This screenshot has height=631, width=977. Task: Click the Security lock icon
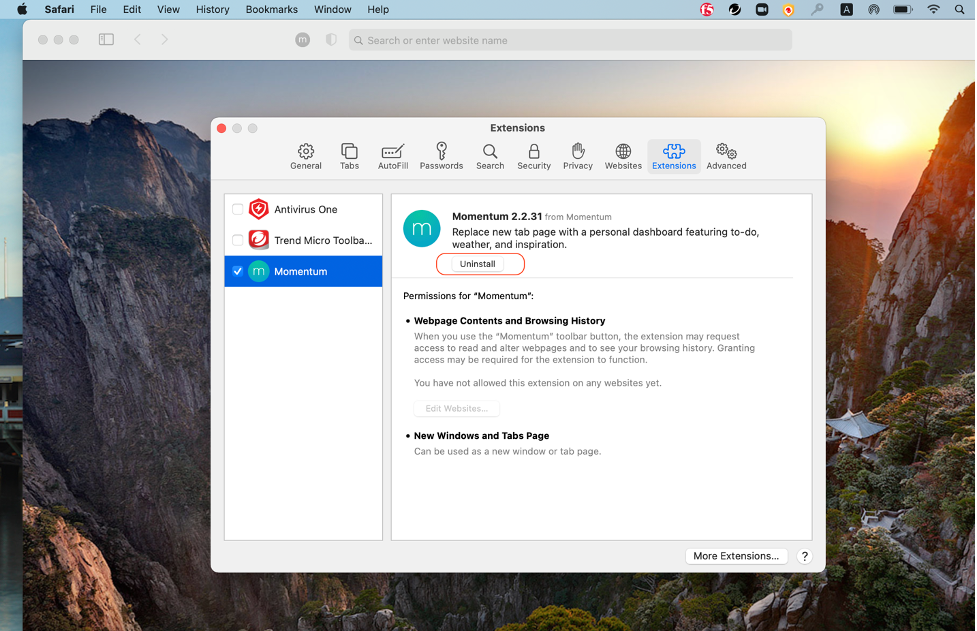(534, 156)
